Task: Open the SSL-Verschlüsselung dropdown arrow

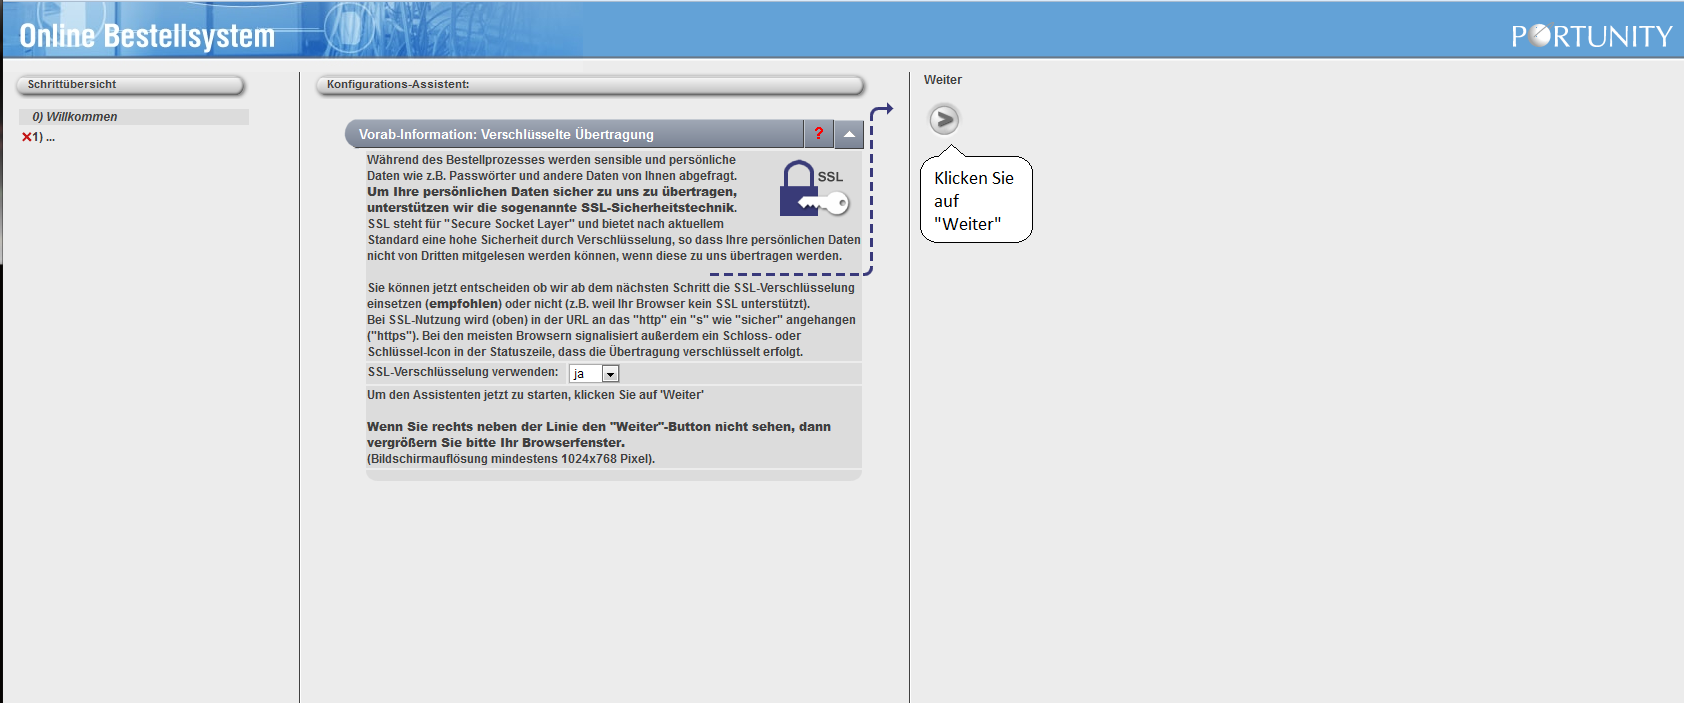Action: (x=610, y=374)
